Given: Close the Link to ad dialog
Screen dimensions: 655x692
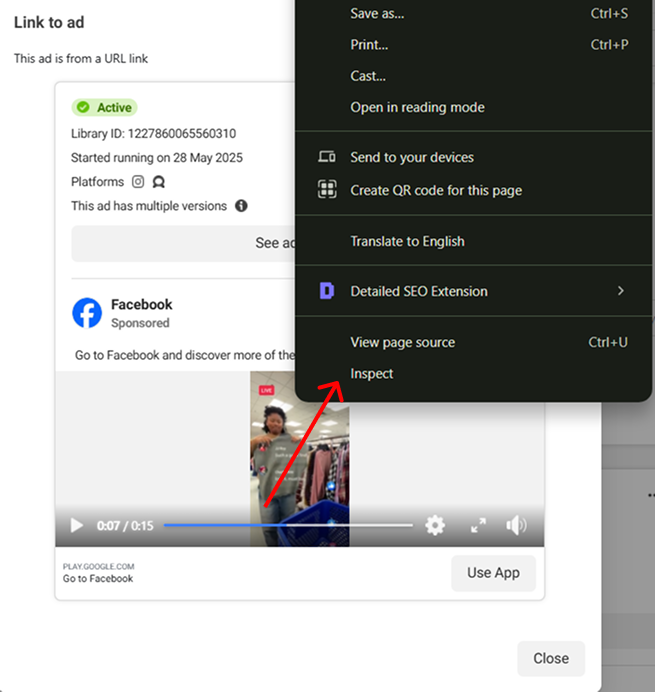Looking at the screenshot, I should pyautogui.click(x=551, y=658).
